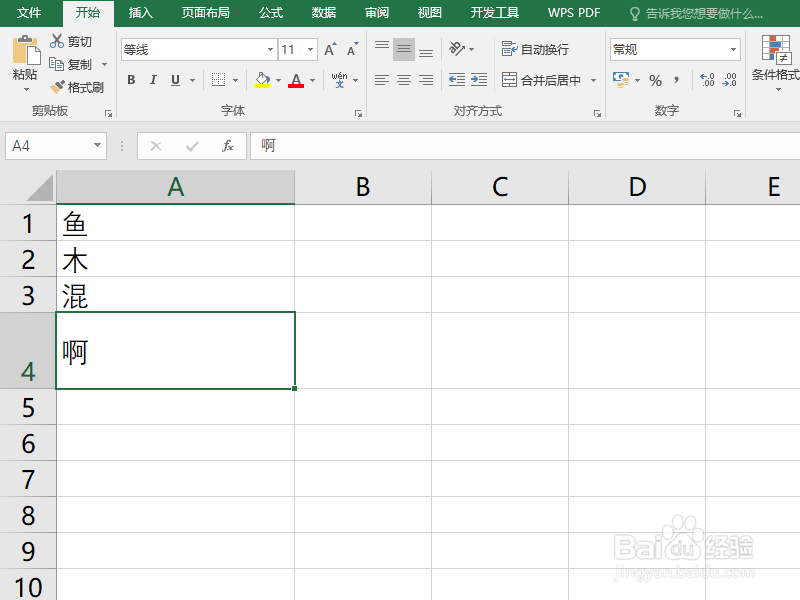Open 开发工具 Developer tab

[x=494, y=13]
